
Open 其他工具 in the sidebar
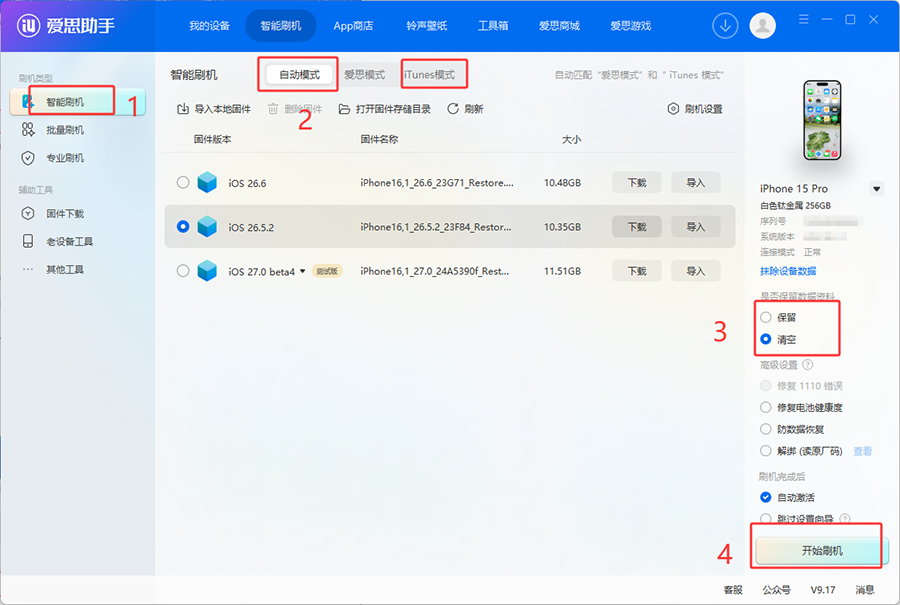(65, 269)
